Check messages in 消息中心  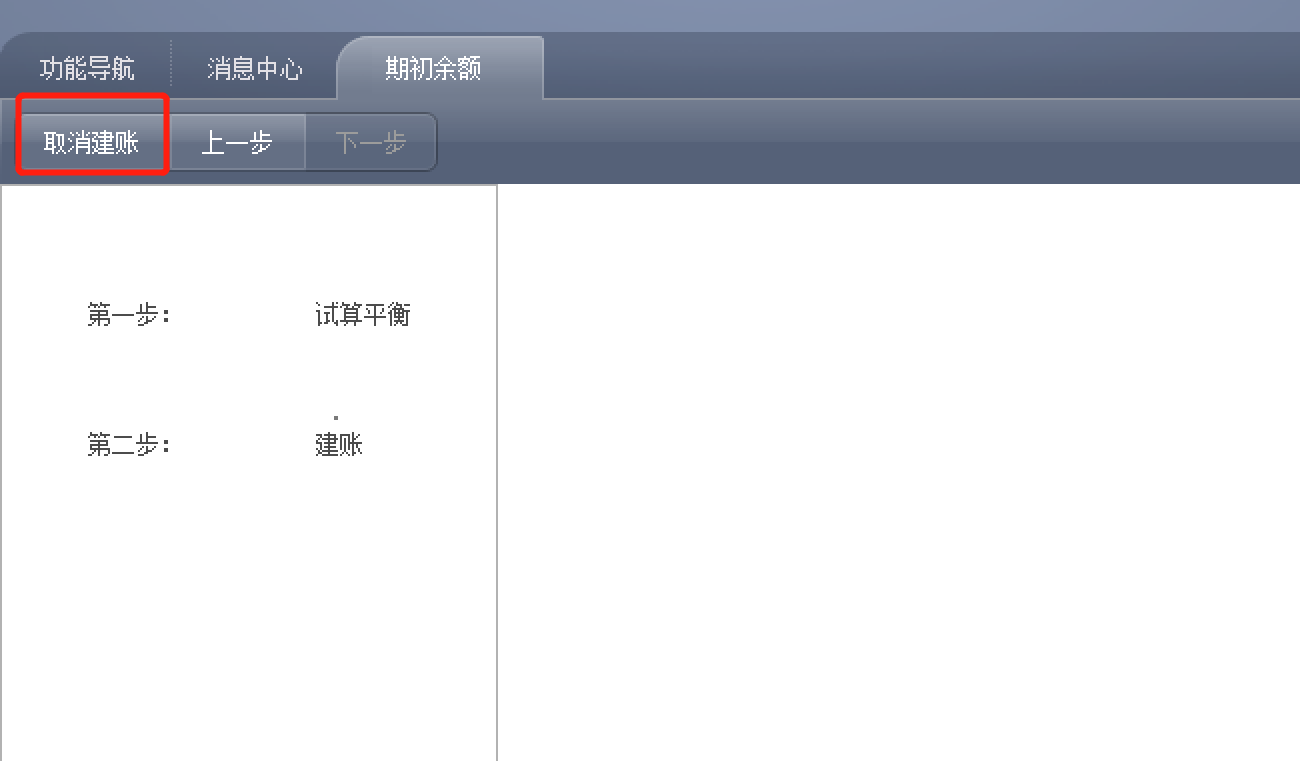click(x=253, y=69)
